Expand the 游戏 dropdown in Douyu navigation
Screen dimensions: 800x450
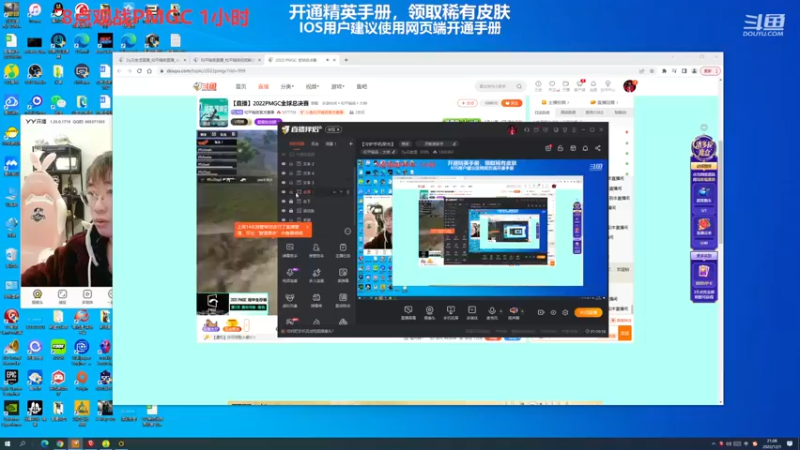pos(337,87)
